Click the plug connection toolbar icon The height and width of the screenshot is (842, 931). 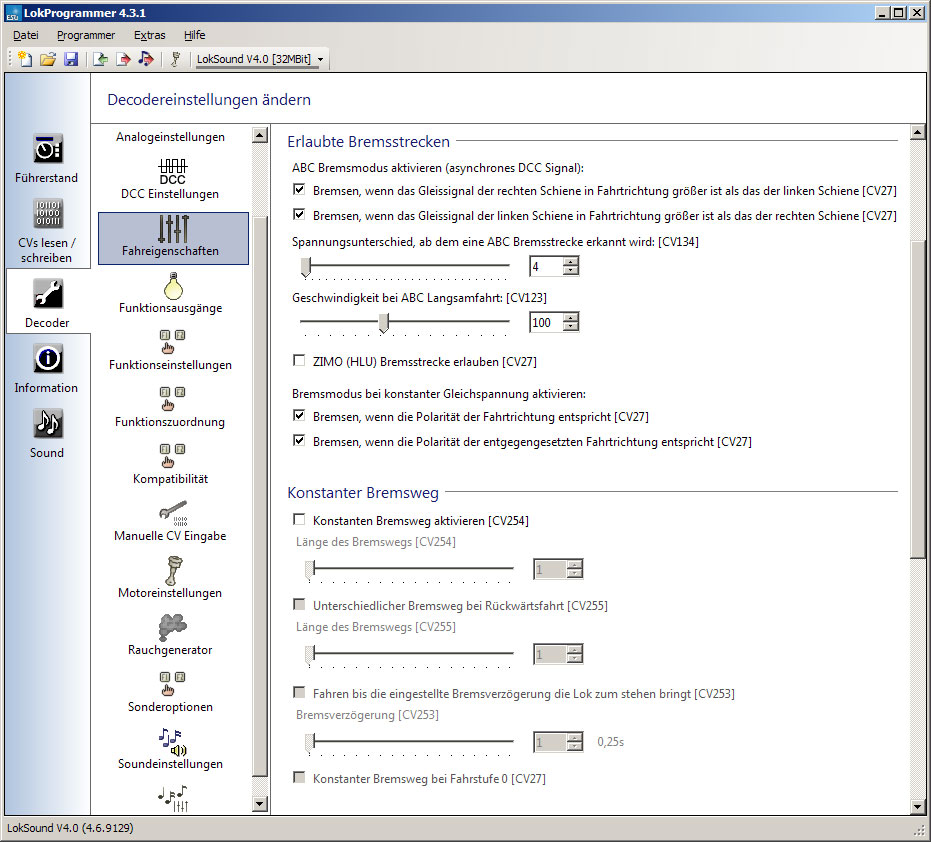tap(175, 59)
